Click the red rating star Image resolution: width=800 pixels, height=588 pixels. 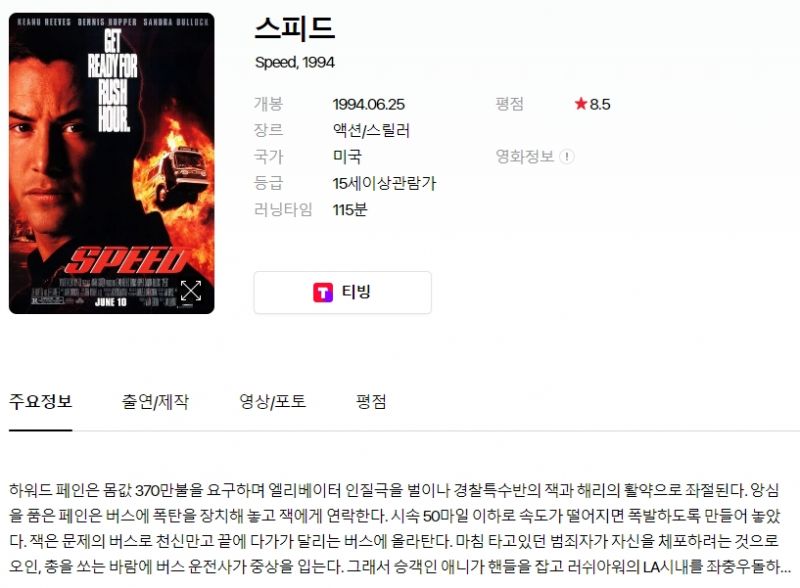tap(581, 104)
